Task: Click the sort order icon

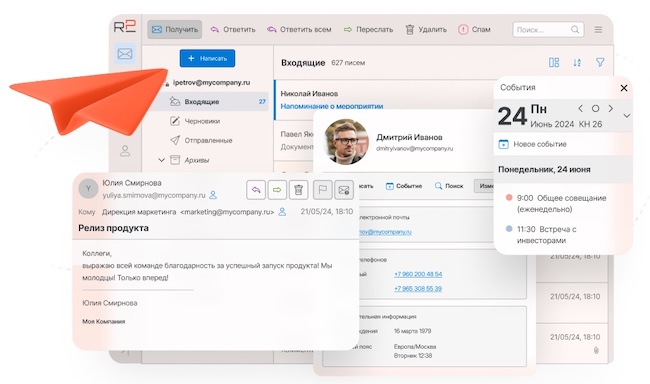Action: 577,63
